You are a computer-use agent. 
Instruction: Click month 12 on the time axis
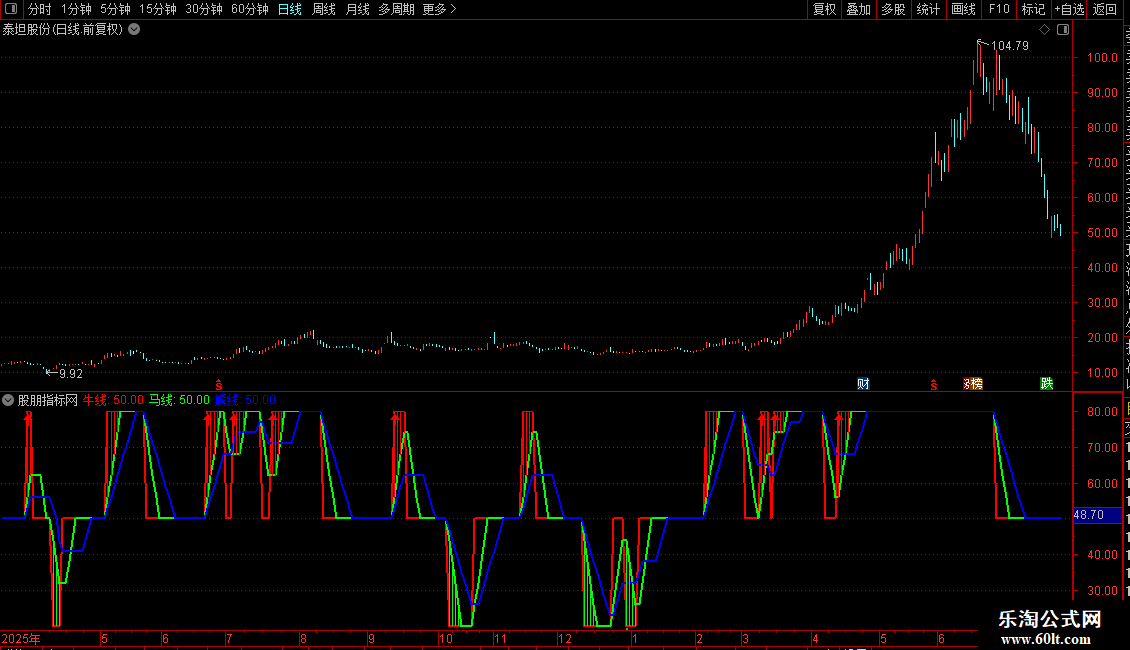pos(564,639)
